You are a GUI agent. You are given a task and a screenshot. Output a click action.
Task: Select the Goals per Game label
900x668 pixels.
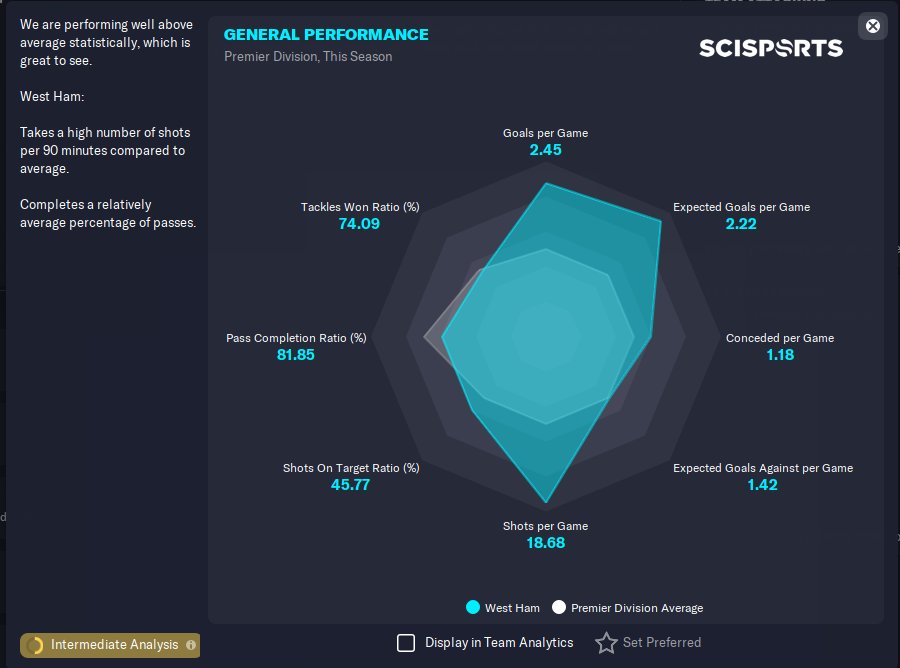[545, 133]
